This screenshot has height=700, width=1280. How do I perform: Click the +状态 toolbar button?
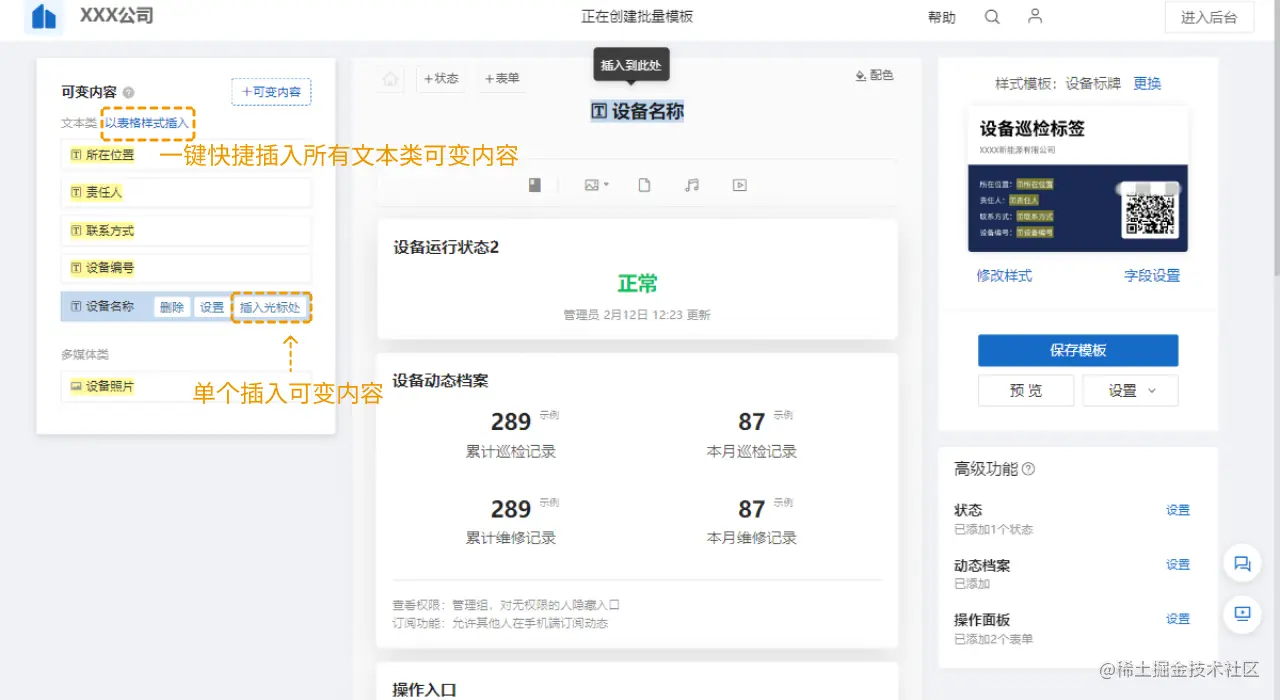(441, 79)
